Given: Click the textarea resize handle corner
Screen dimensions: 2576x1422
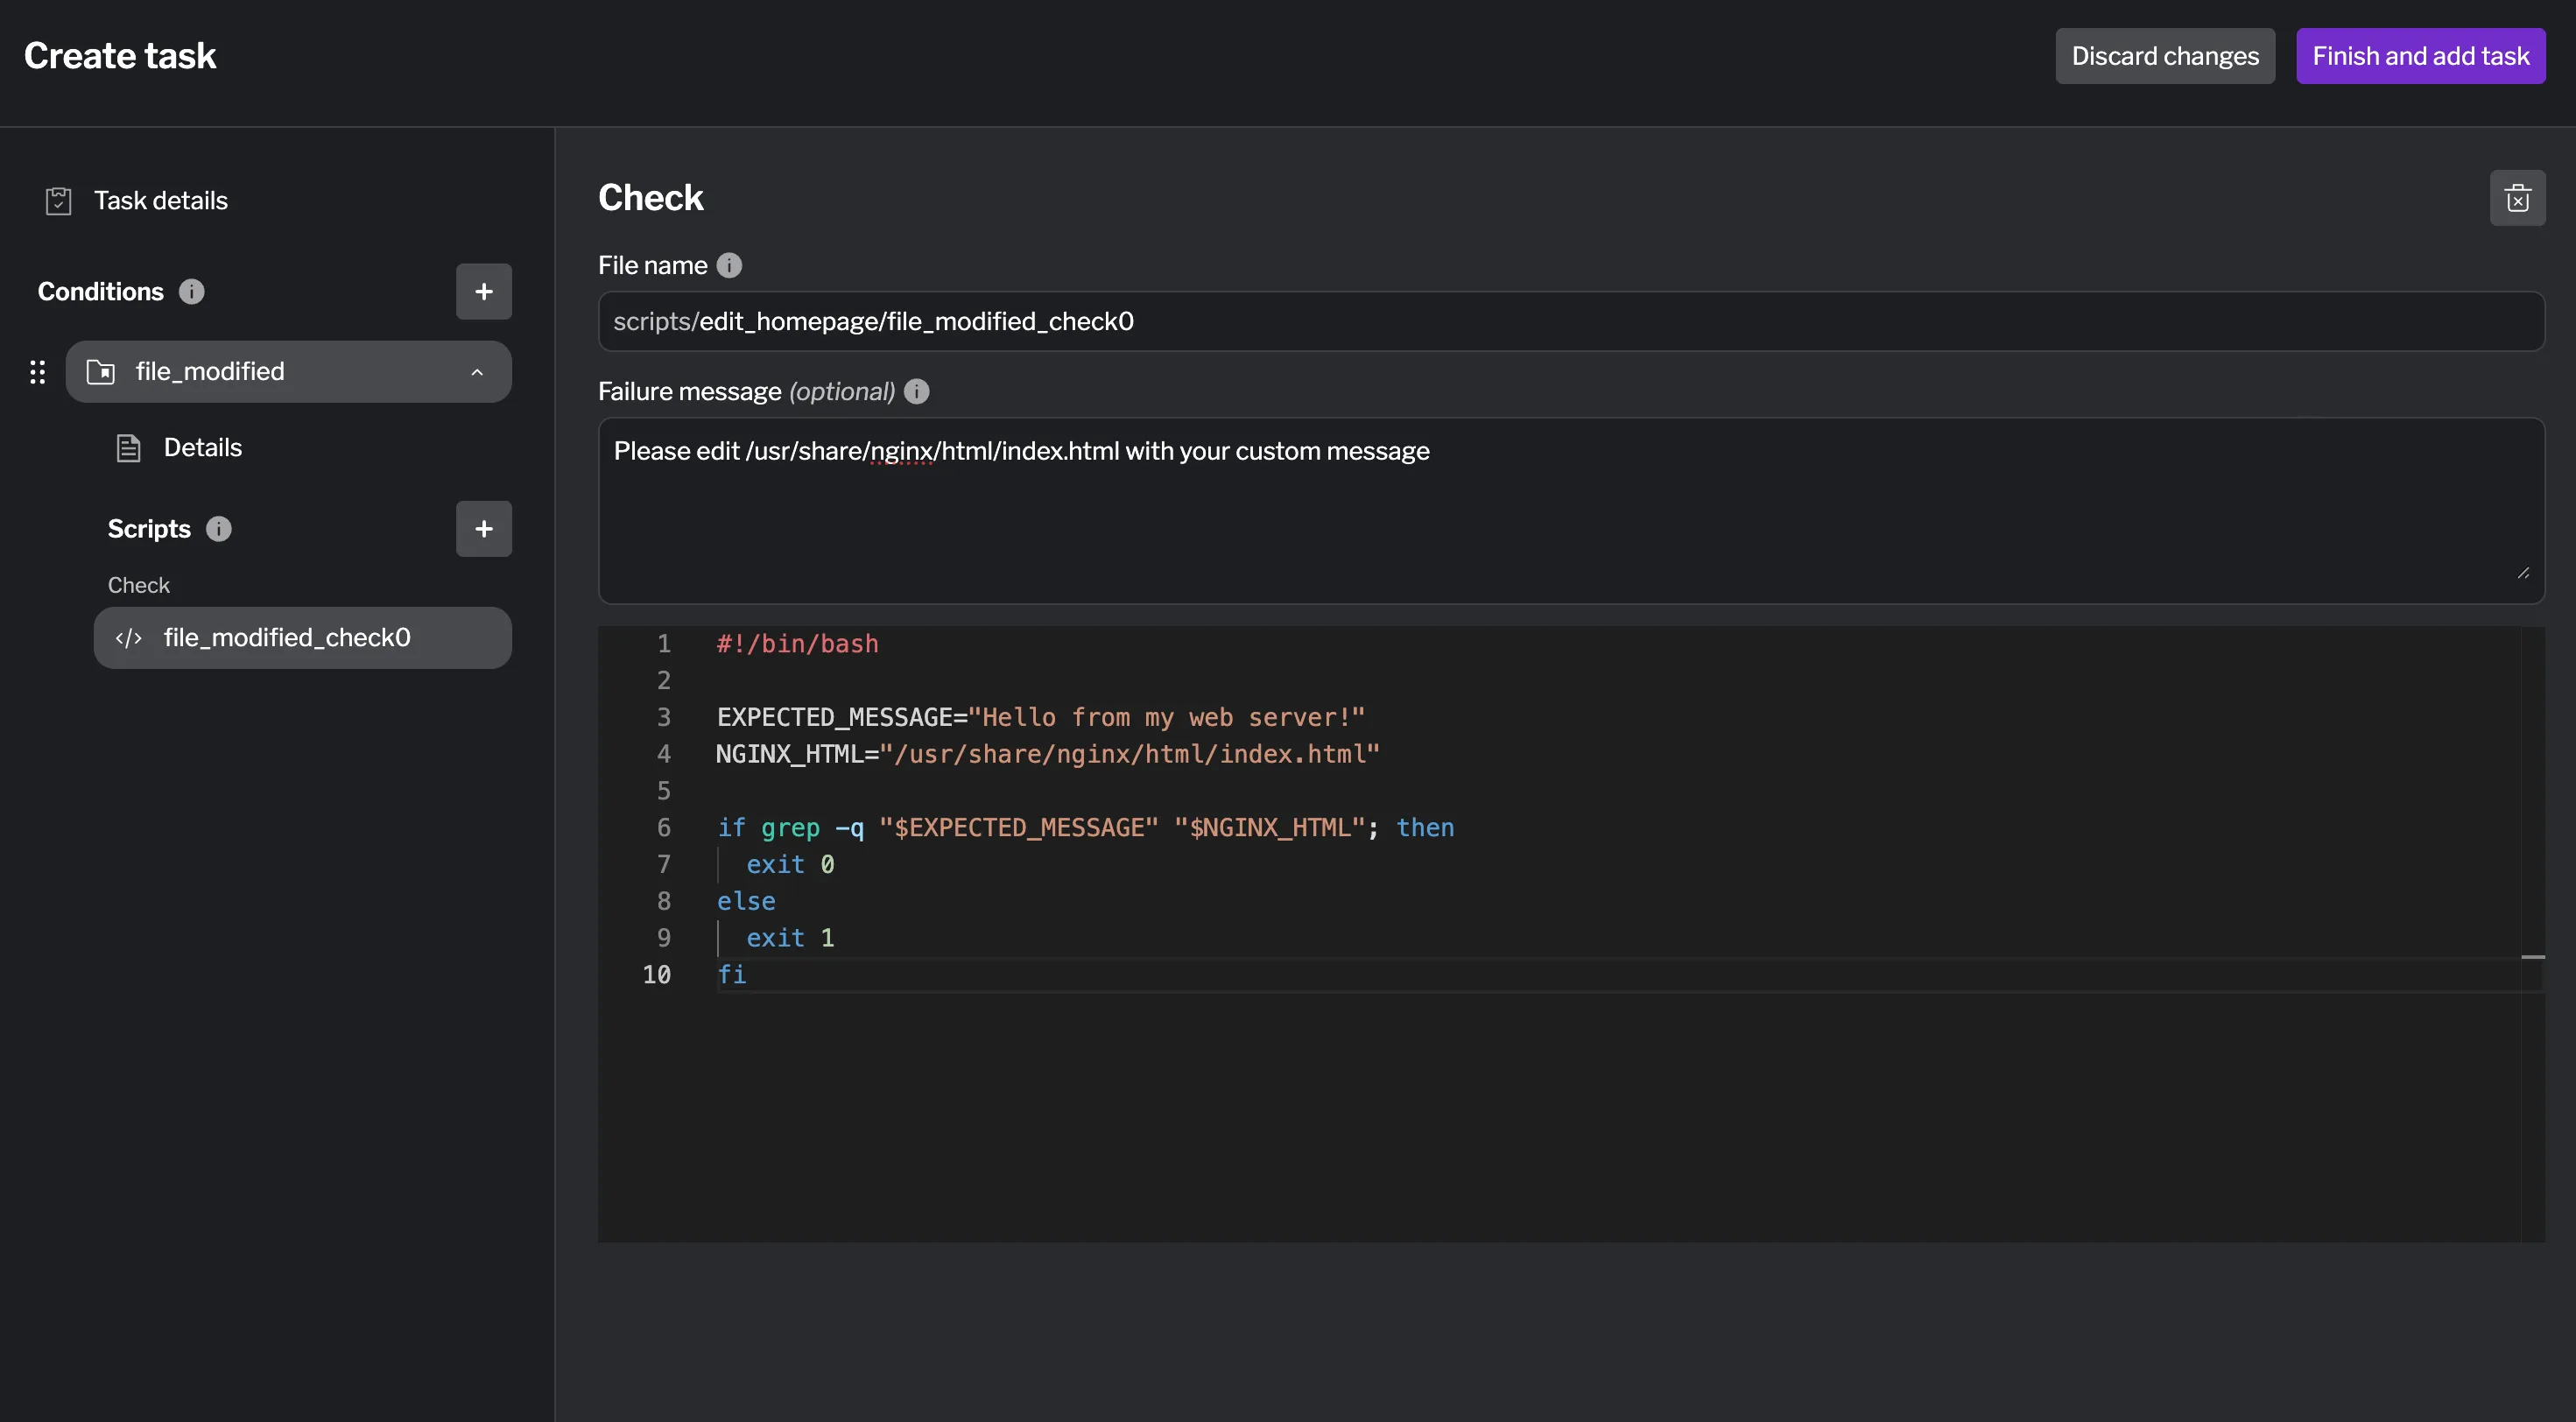Looking at the screenshot, I should click(x=2523, y=573).
